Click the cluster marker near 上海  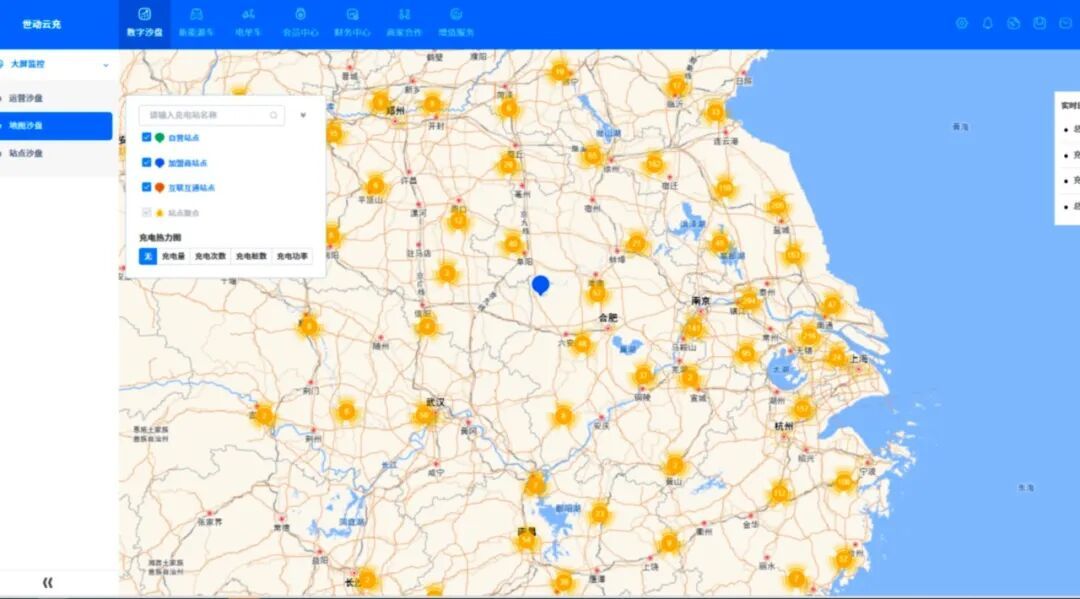tap(837, 357)
